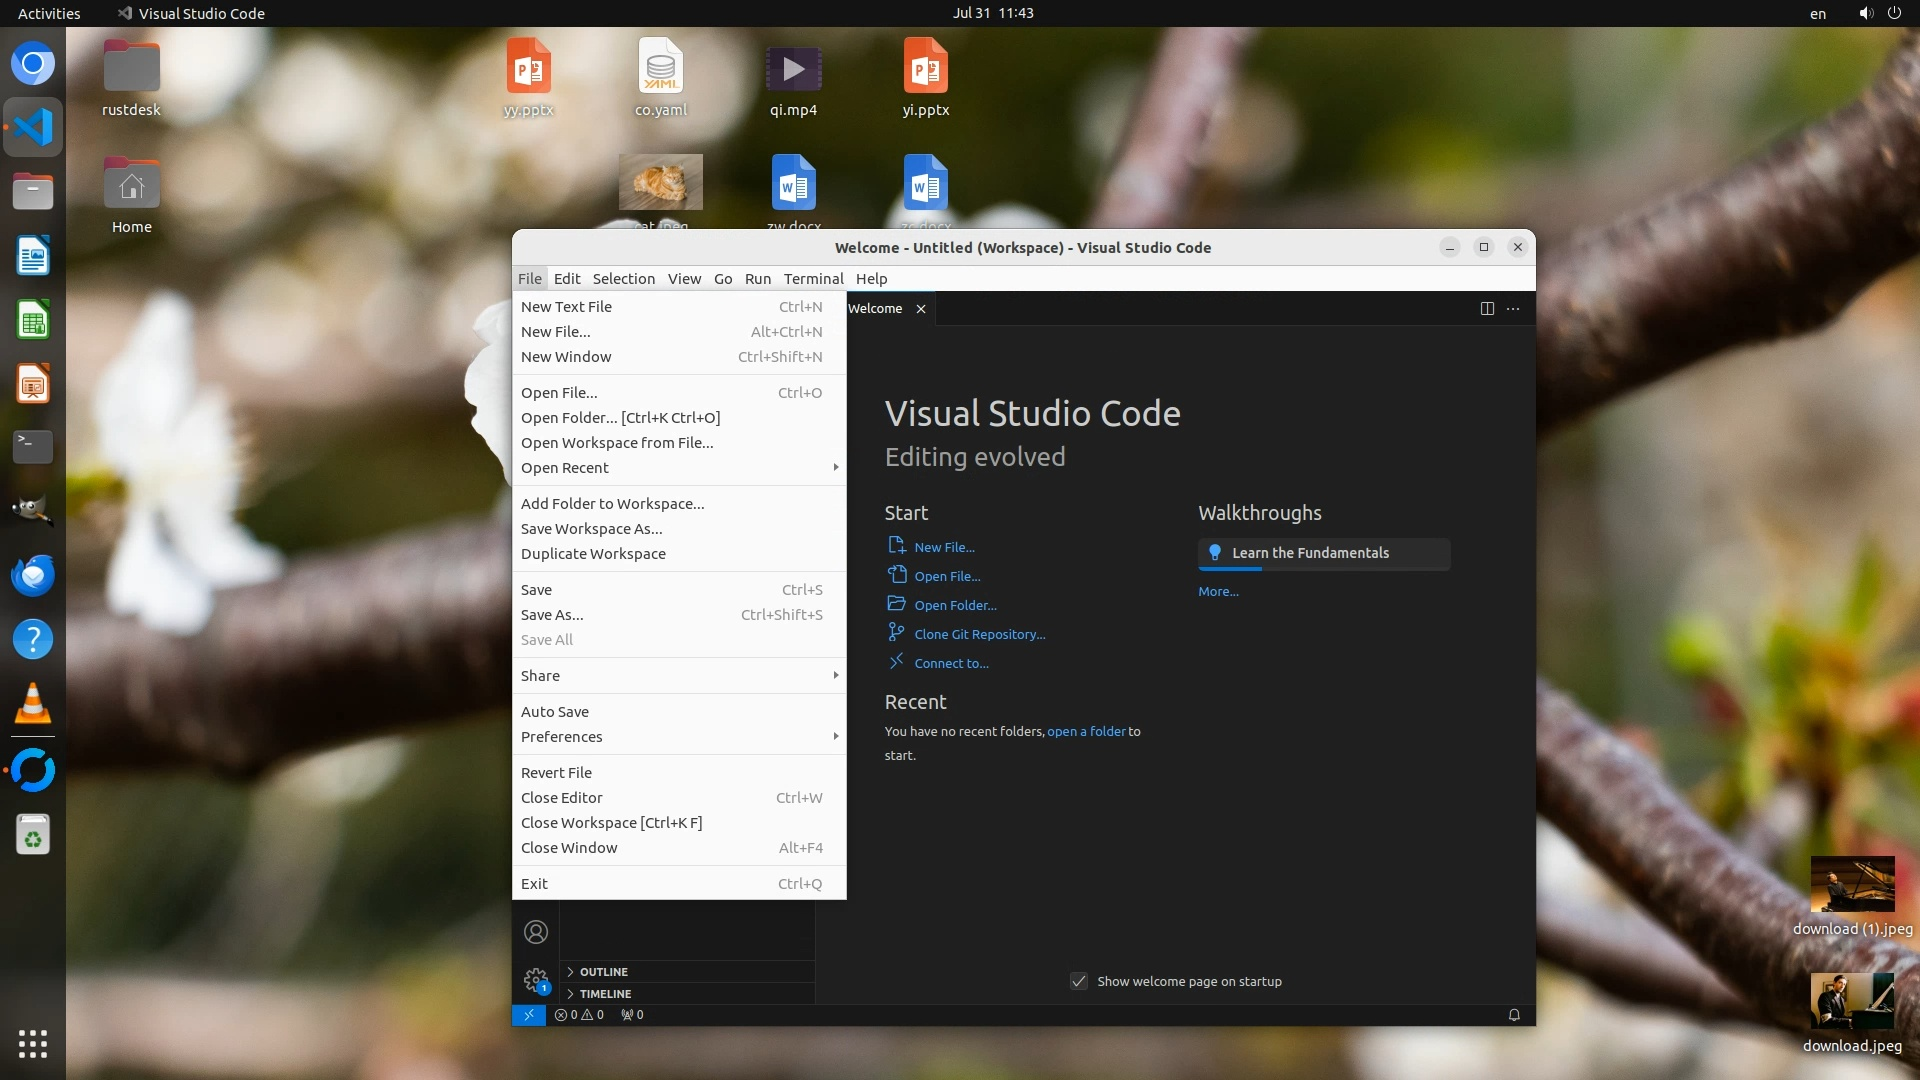Uncheck Show welcome page on startup
1920x1080 pixels.
pos(1079,981)
